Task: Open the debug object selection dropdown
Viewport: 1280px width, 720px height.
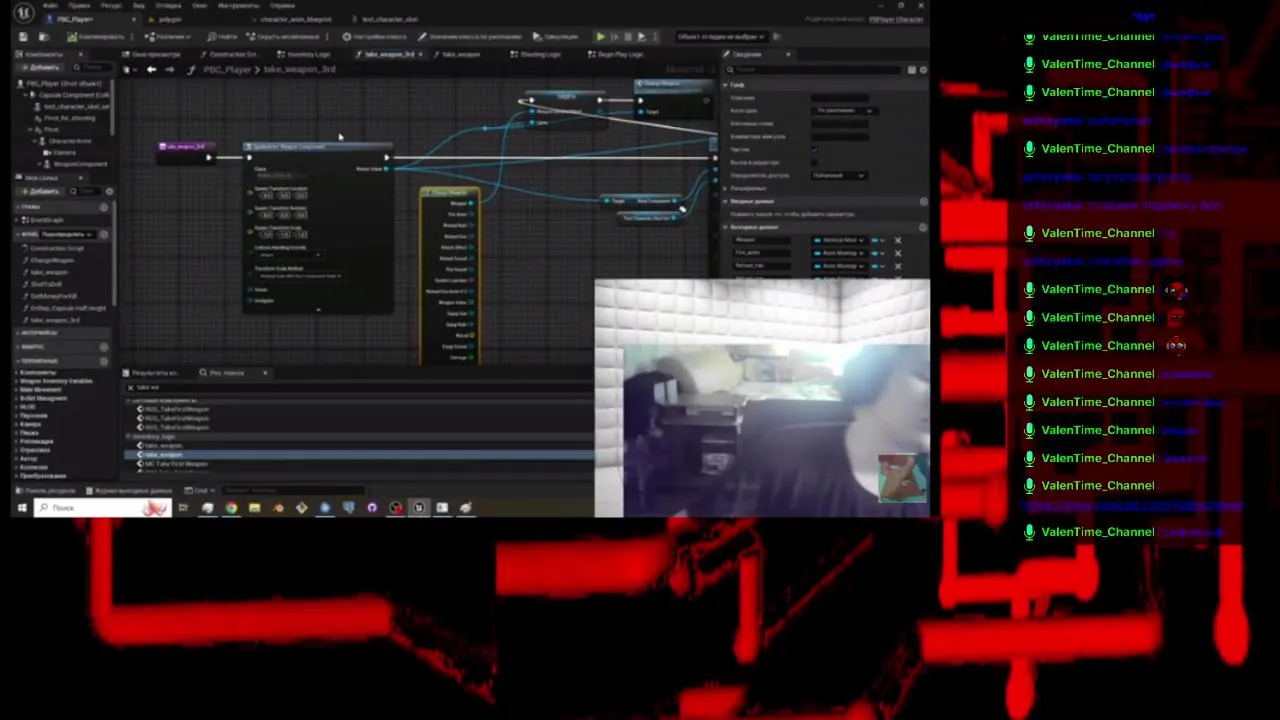Action: click(721, 37)
